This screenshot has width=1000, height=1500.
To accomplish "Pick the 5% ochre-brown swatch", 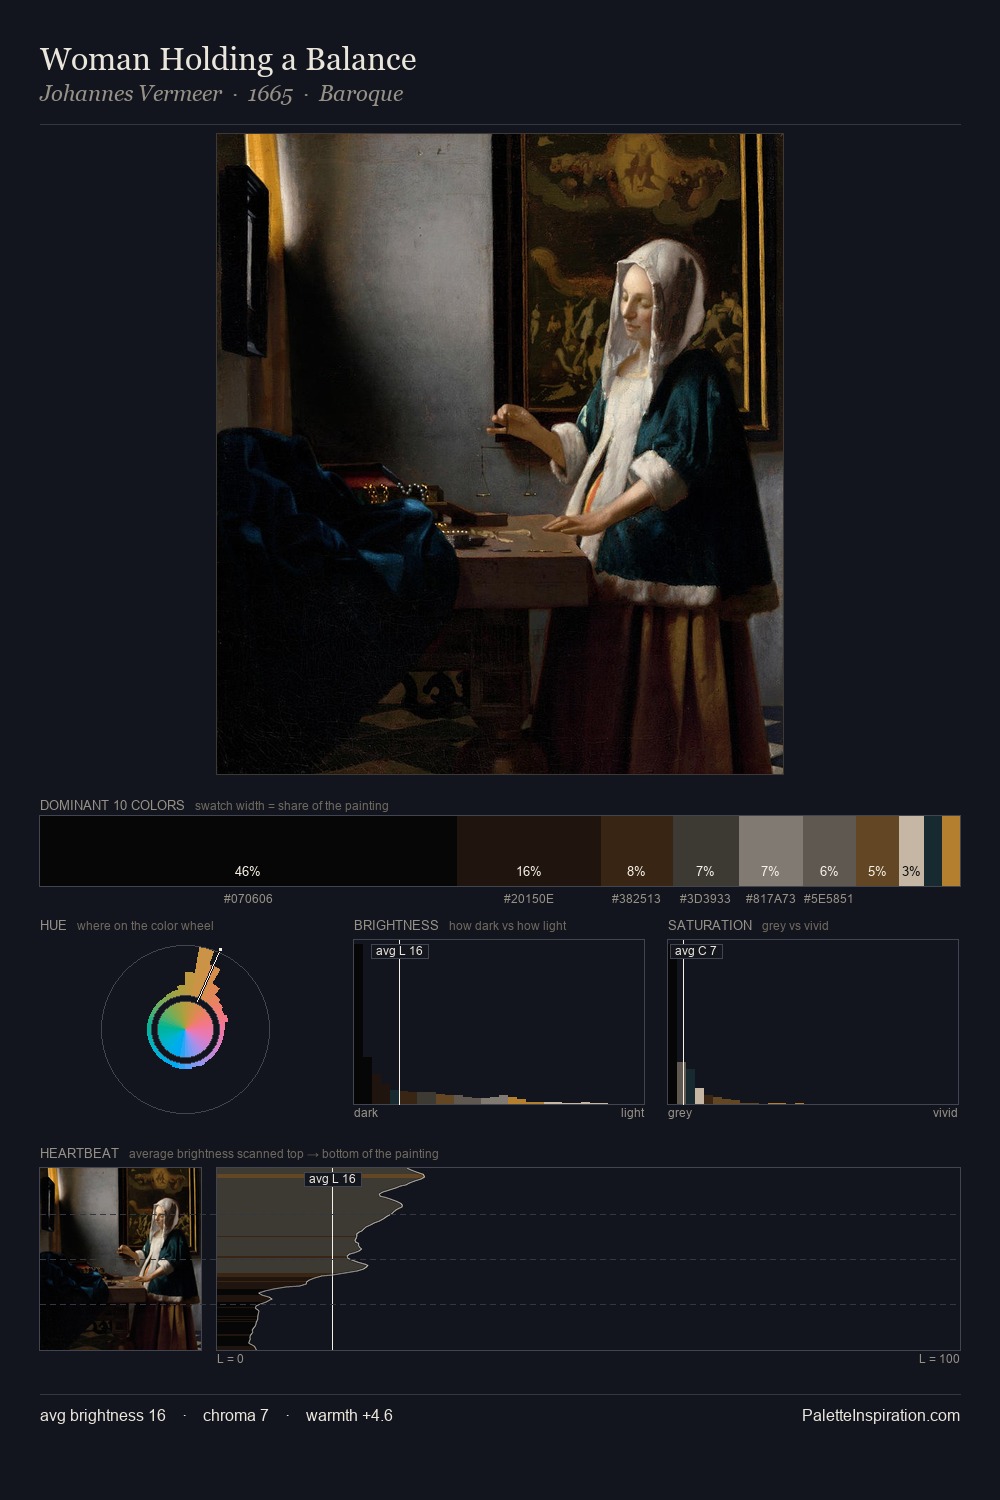I will (877, 851).
